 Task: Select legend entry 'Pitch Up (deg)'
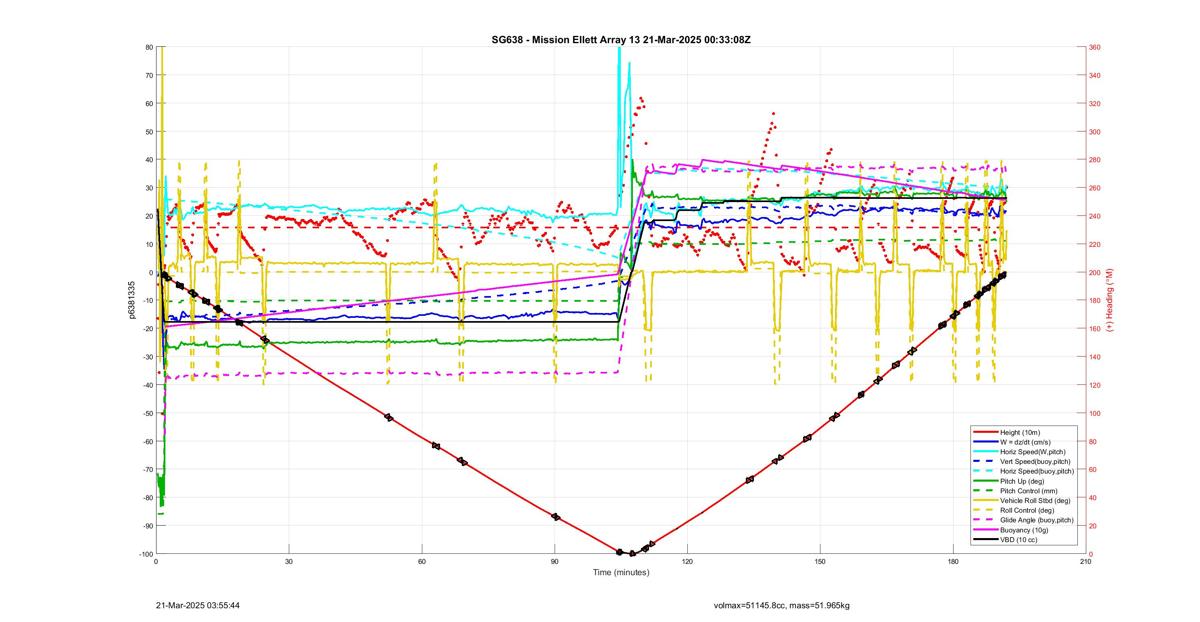coord(1024,481)
